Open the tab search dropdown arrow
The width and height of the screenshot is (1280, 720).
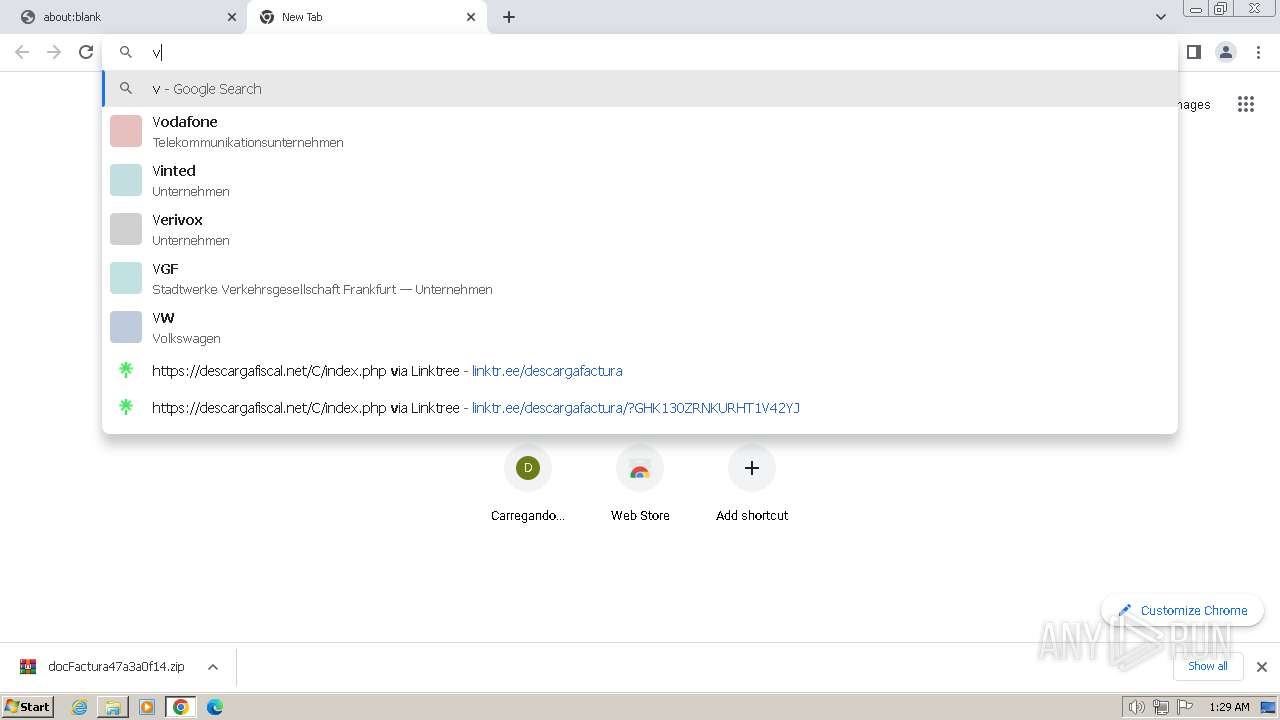pyautogui.click(x=1160, y=17)
